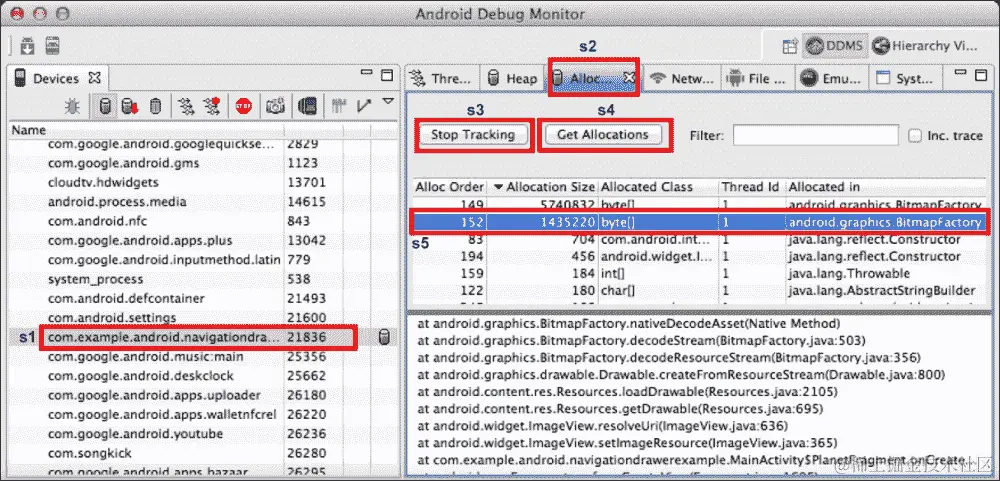The height and width of the screenshot is (481, 1000).
Task: Switch to the Hierarchy View perspective
Action: (925, 46)
